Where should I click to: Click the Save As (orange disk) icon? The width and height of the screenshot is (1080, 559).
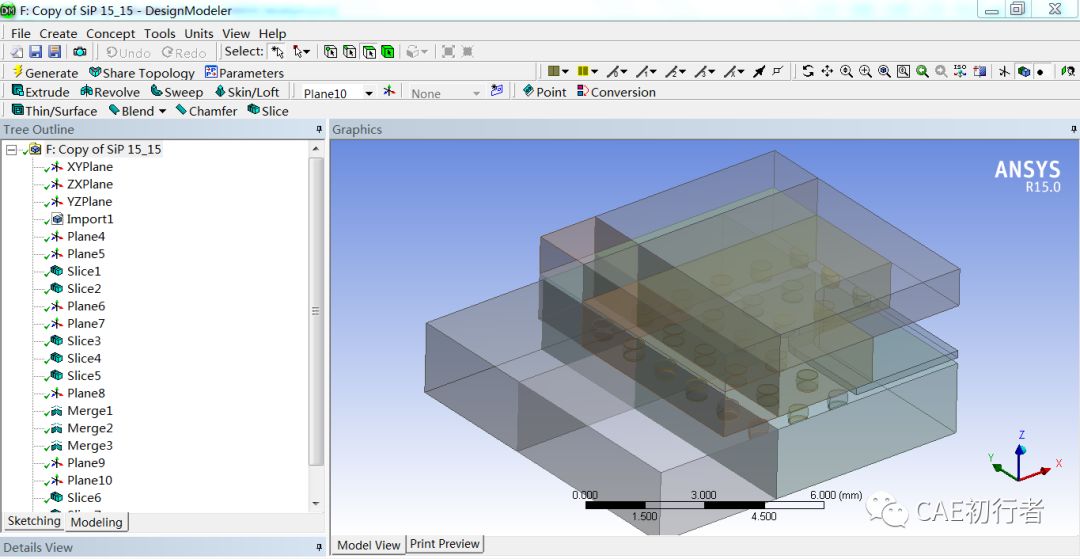click(x=55, y=52)
